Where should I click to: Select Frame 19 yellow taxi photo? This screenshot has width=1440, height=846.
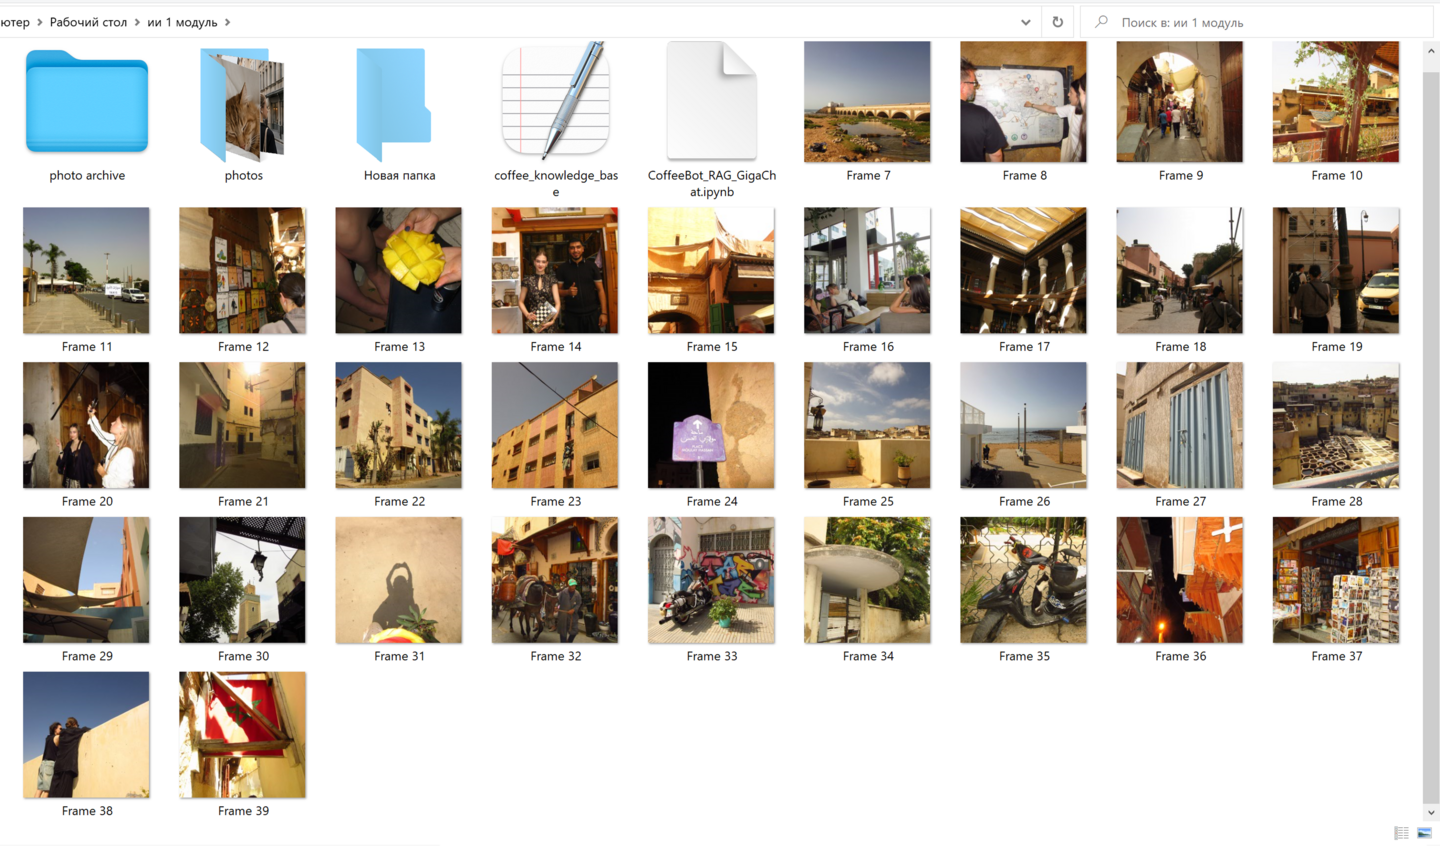pos(1336,270)
